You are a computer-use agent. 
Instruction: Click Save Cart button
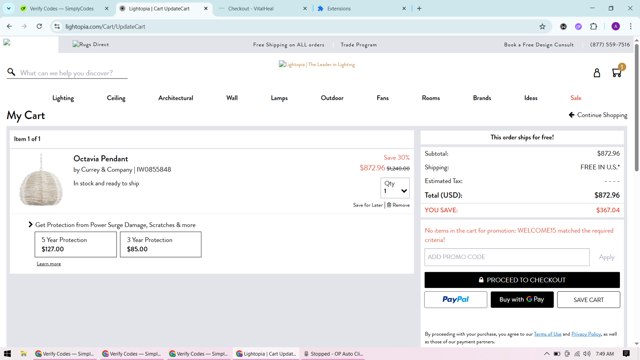589,300
